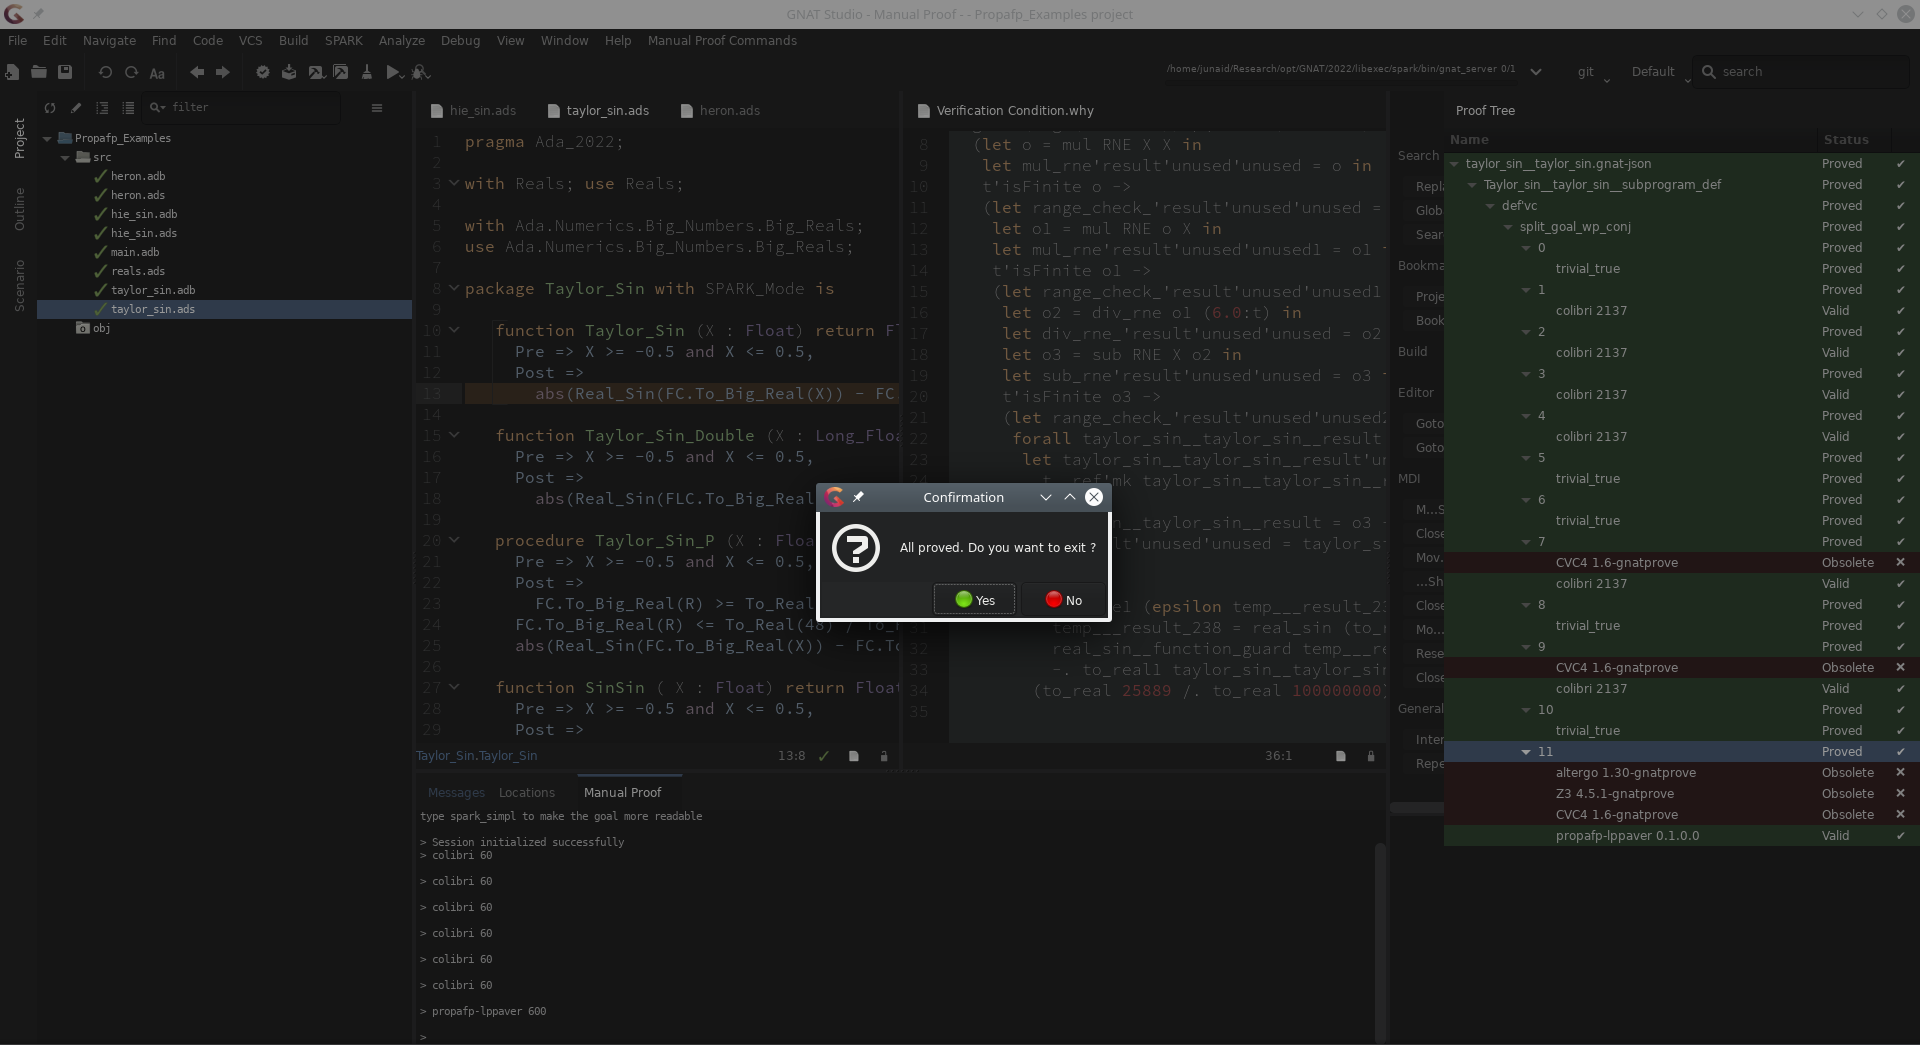Image resolution: width=1920 pixels, height=1045 pixels.
Task: Click the clean broom toolbar icon
Action: [367, 72]
